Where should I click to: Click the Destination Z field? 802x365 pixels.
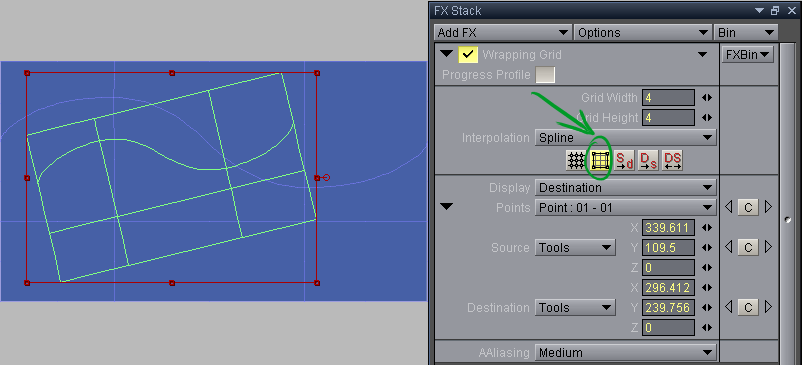[x=669, y=327]
